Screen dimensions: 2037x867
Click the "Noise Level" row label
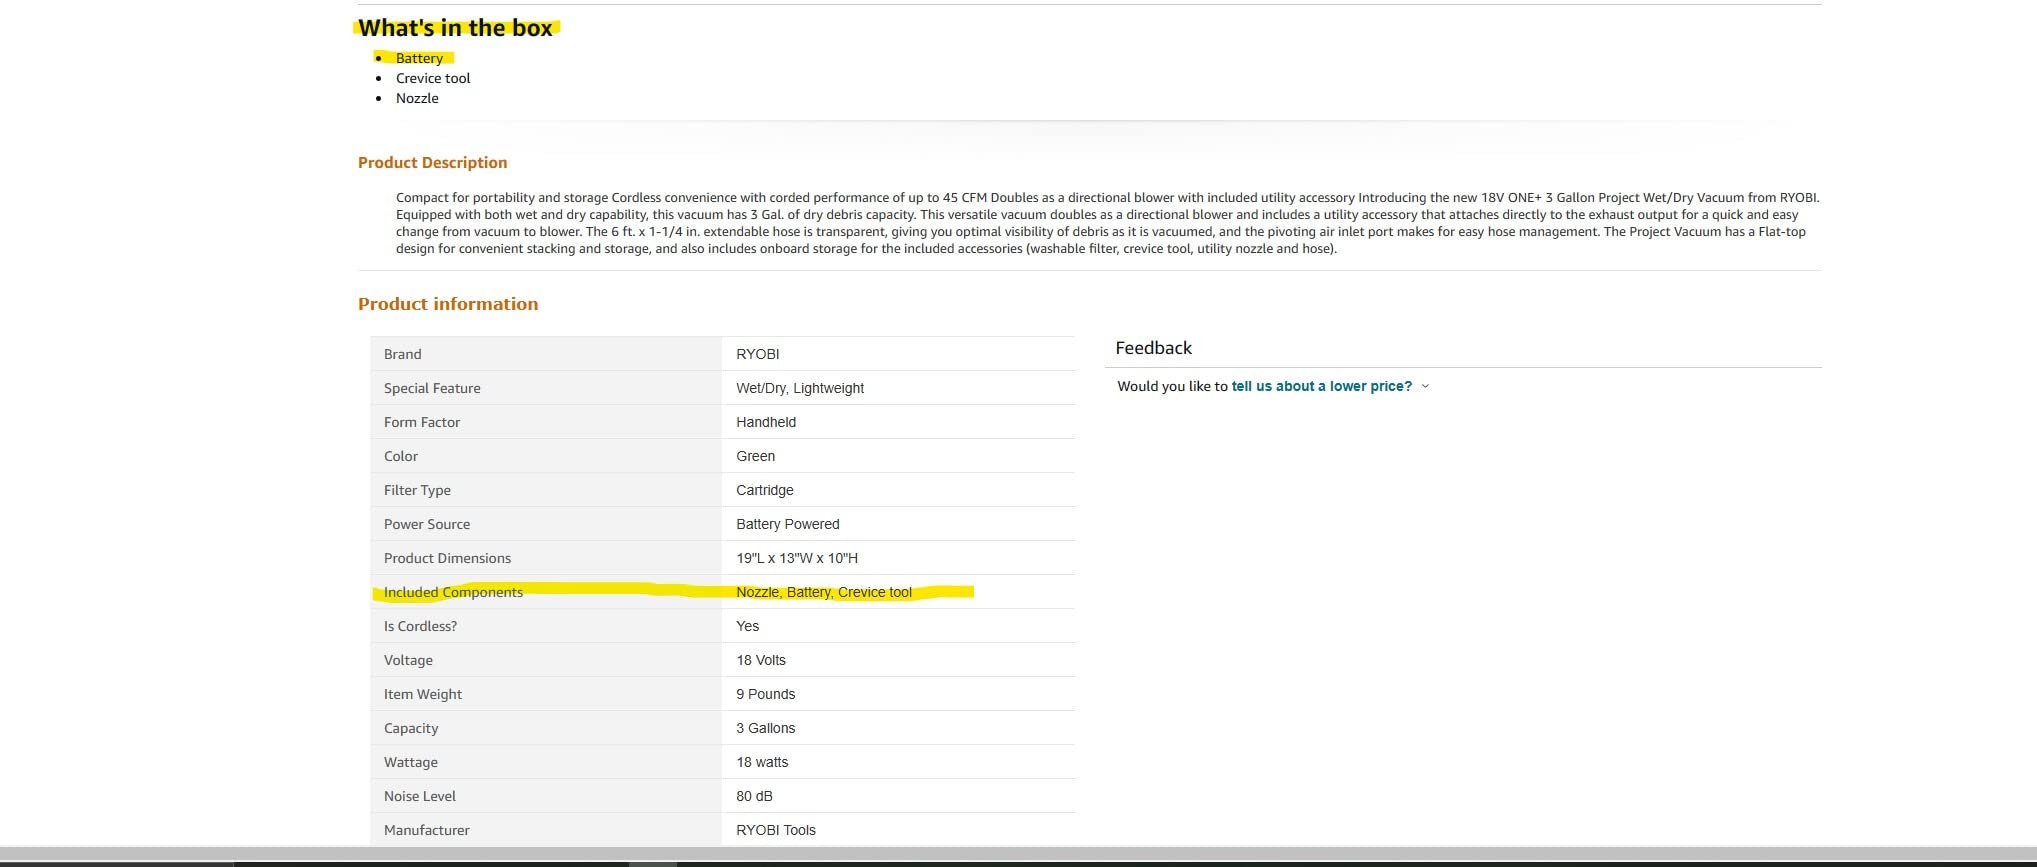(420, 796)
